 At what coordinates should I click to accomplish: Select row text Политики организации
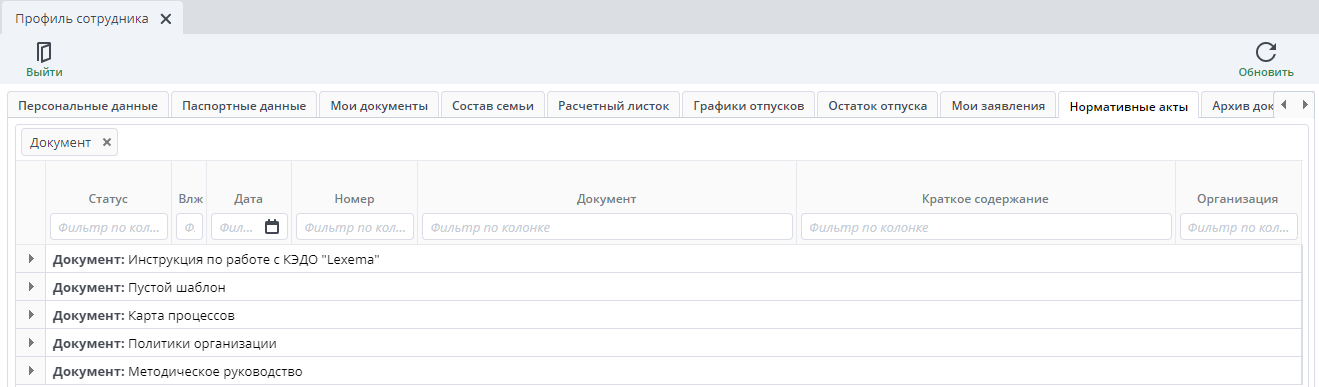202,343
